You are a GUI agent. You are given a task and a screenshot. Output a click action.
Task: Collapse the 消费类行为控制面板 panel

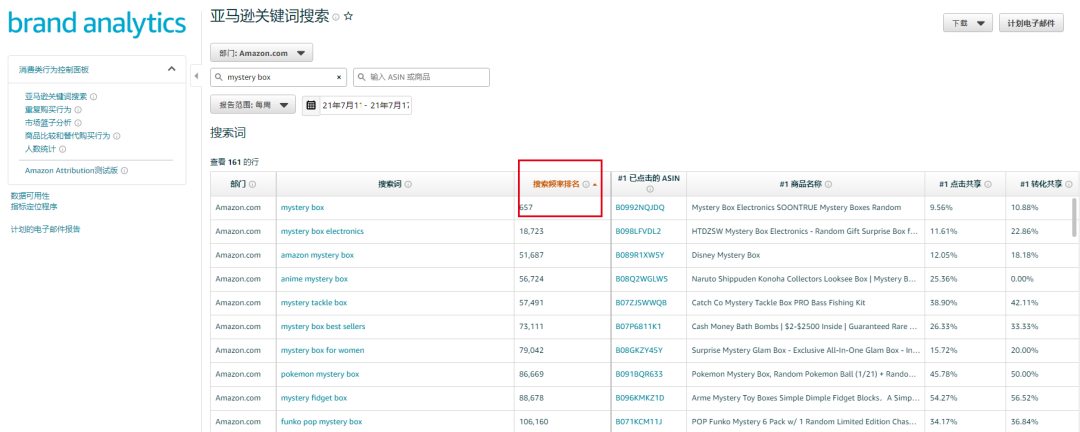tap(172, 69)
